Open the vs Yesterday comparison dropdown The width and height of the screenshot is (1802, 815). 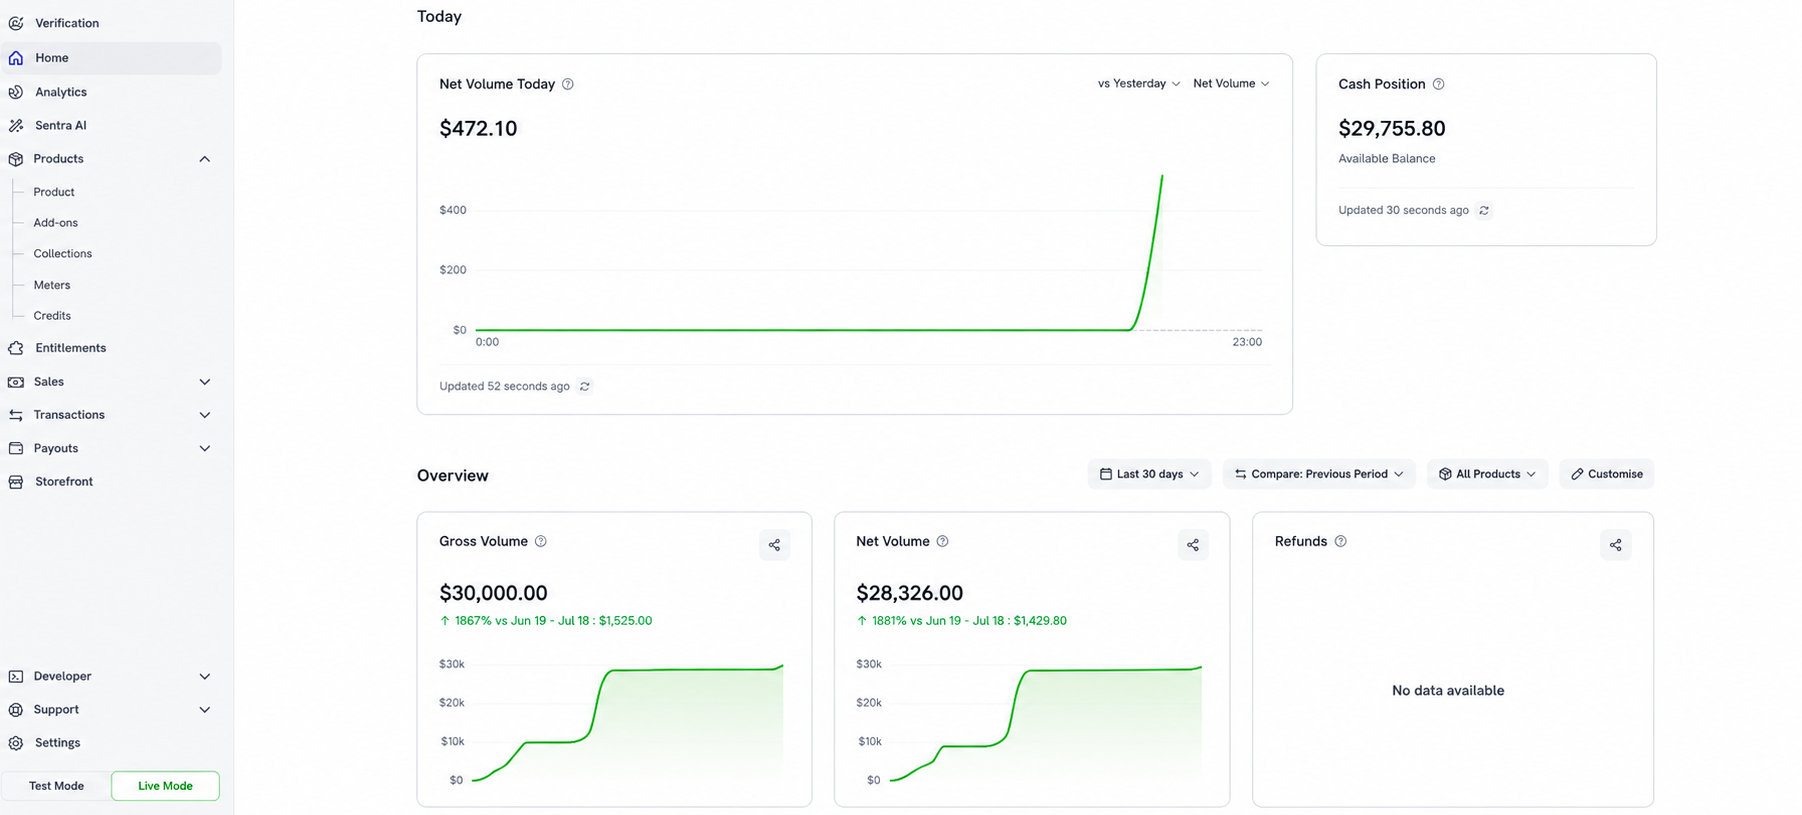[1138, 83]
